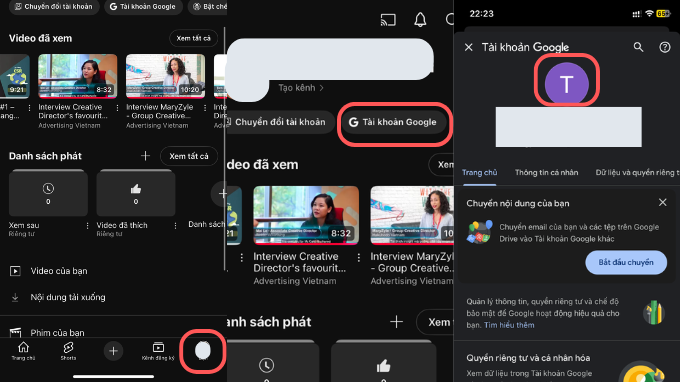Tap Bắt đầu chuyển button
This screenshot has width=680, height=382.
[x=626, y=262]
